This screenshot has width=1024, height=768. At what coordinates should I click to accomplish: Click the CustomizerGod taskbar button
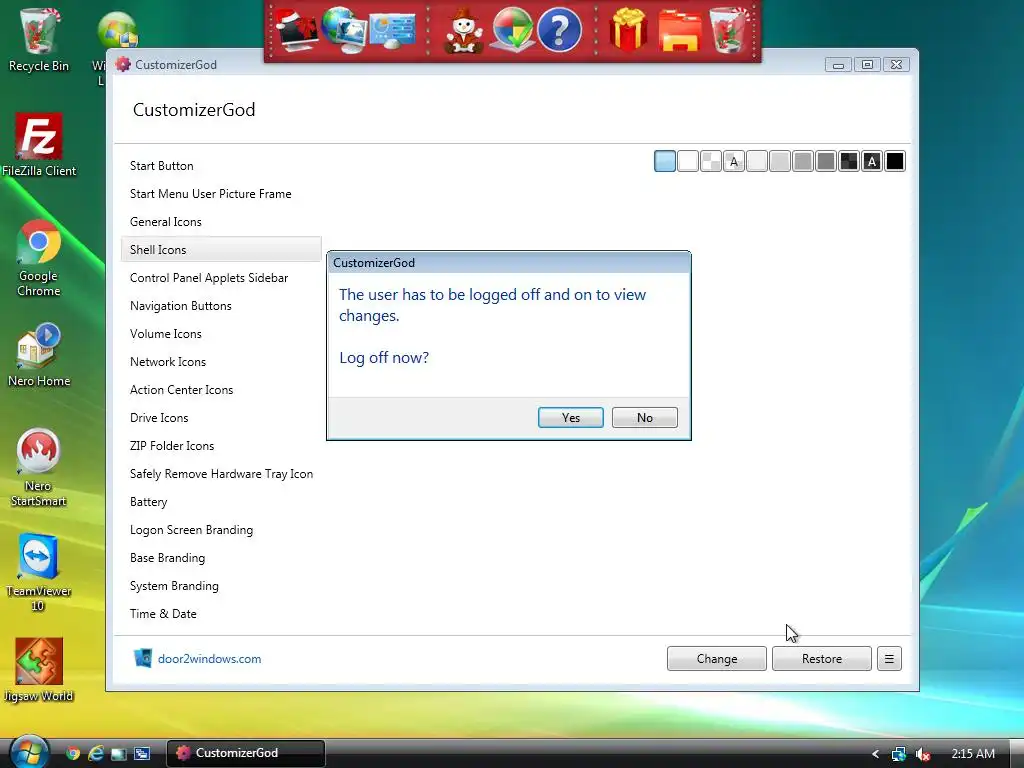(x=246, y=753)
